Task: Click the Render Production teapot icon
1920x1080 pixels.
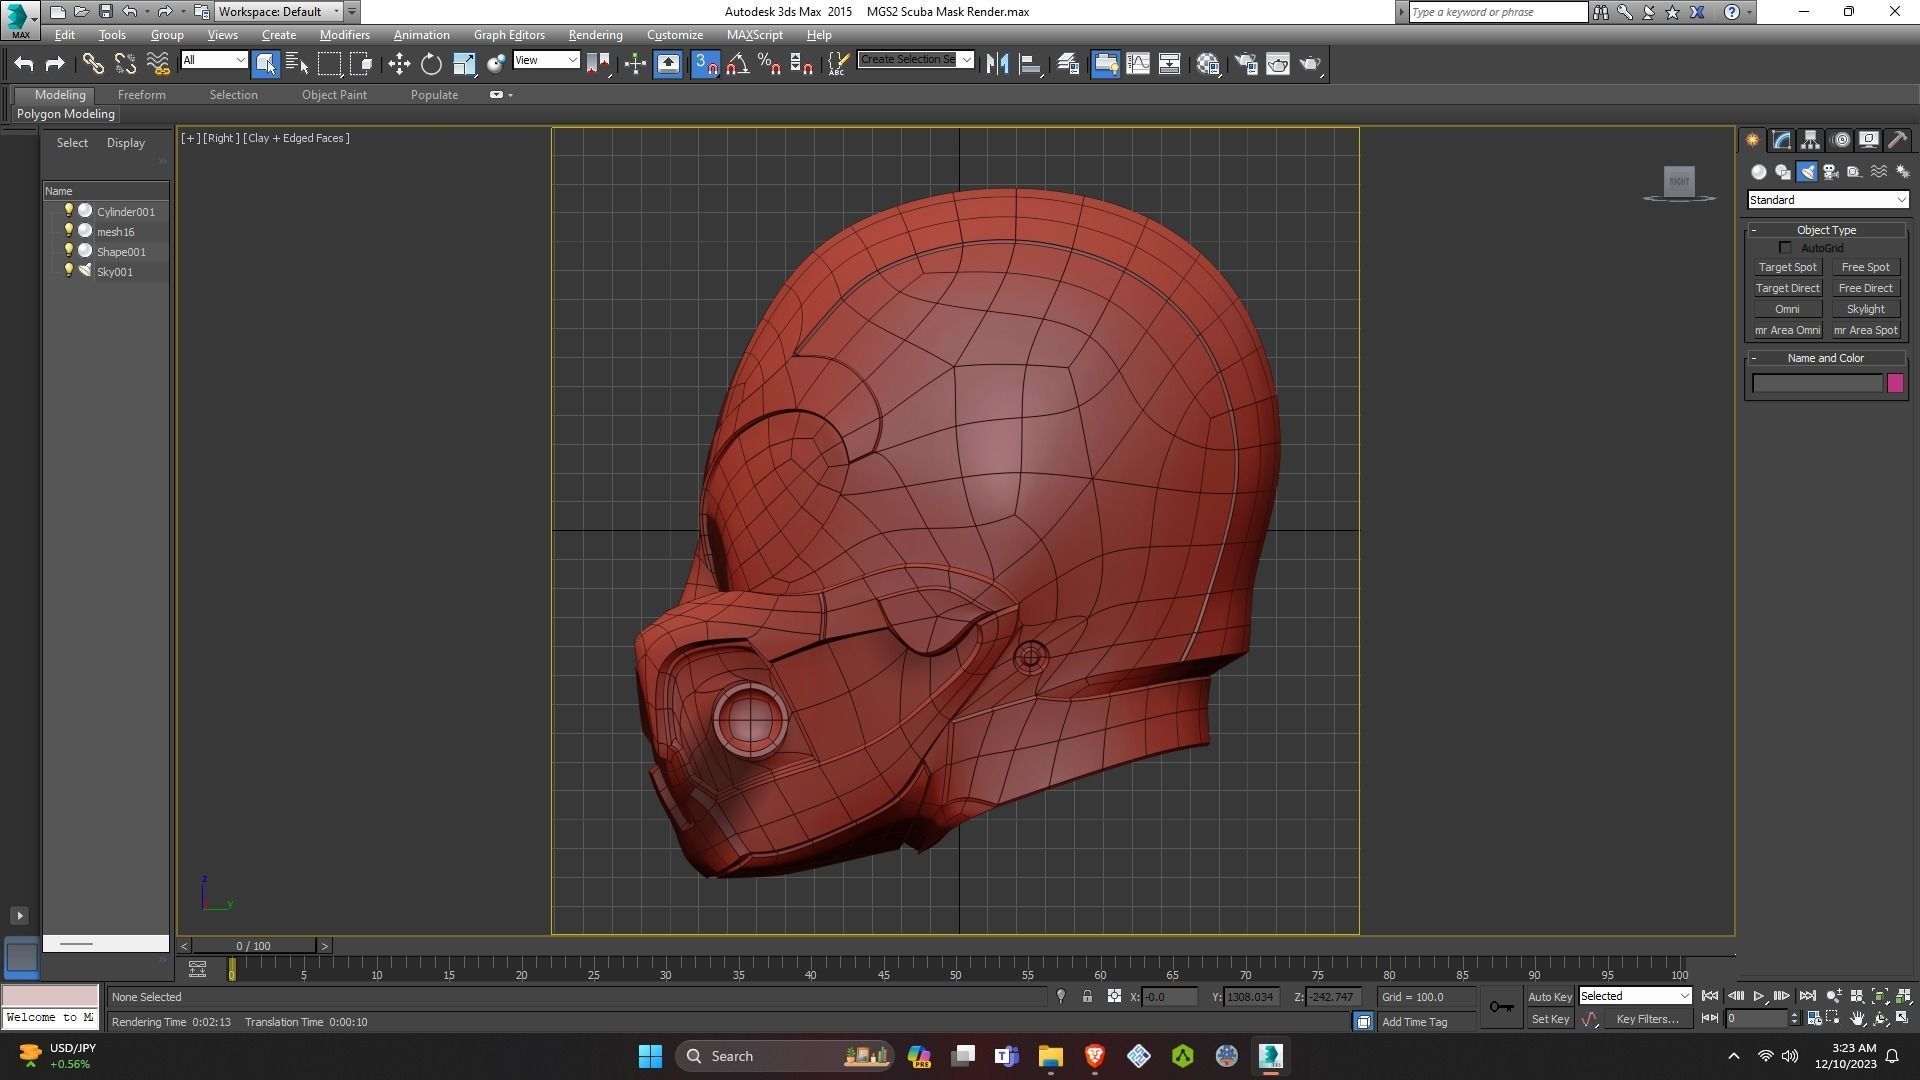Action: (1310, 64)
